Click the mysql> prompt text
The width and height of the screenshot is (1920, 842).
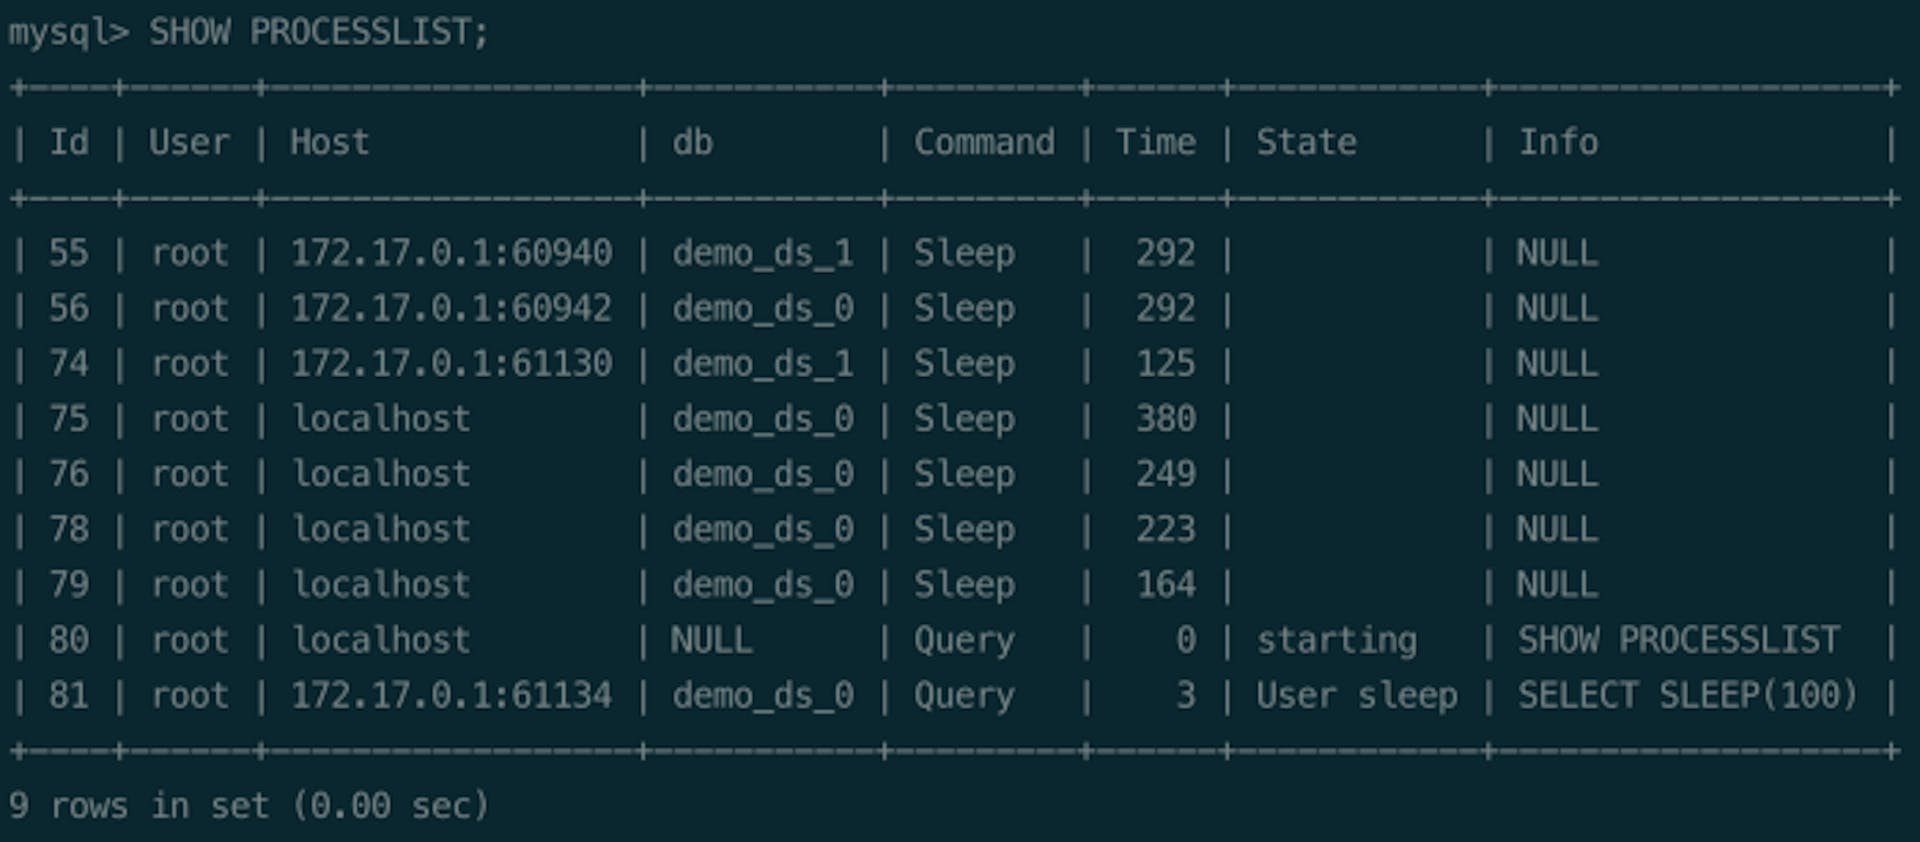pos(68,32)
